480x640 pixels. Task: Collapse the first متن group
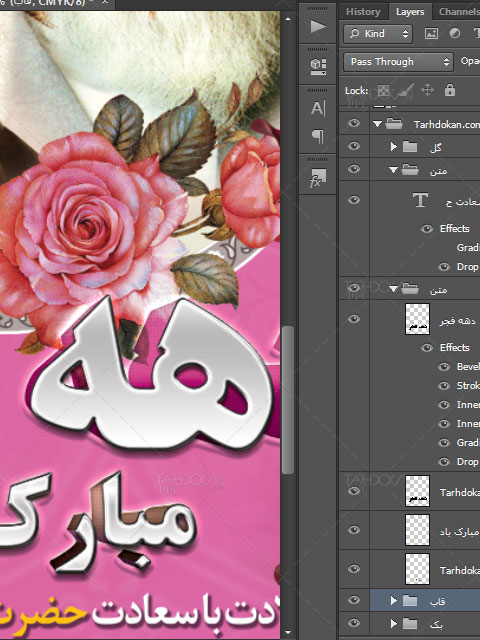(x=393, y=170)
